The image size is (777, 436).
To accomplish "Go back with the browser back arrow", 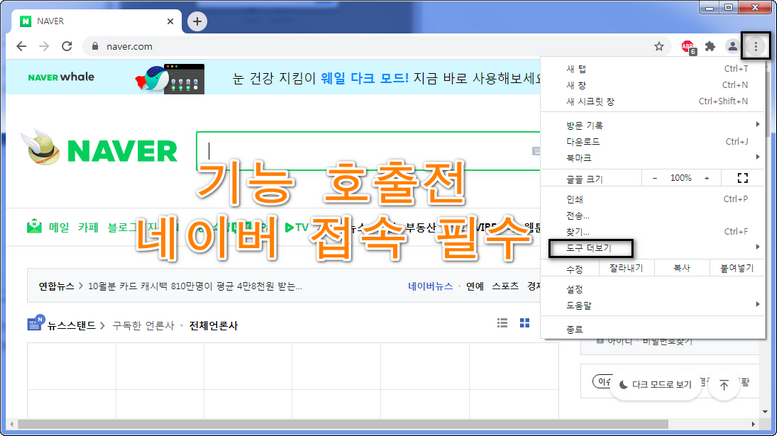I will 21,47.
